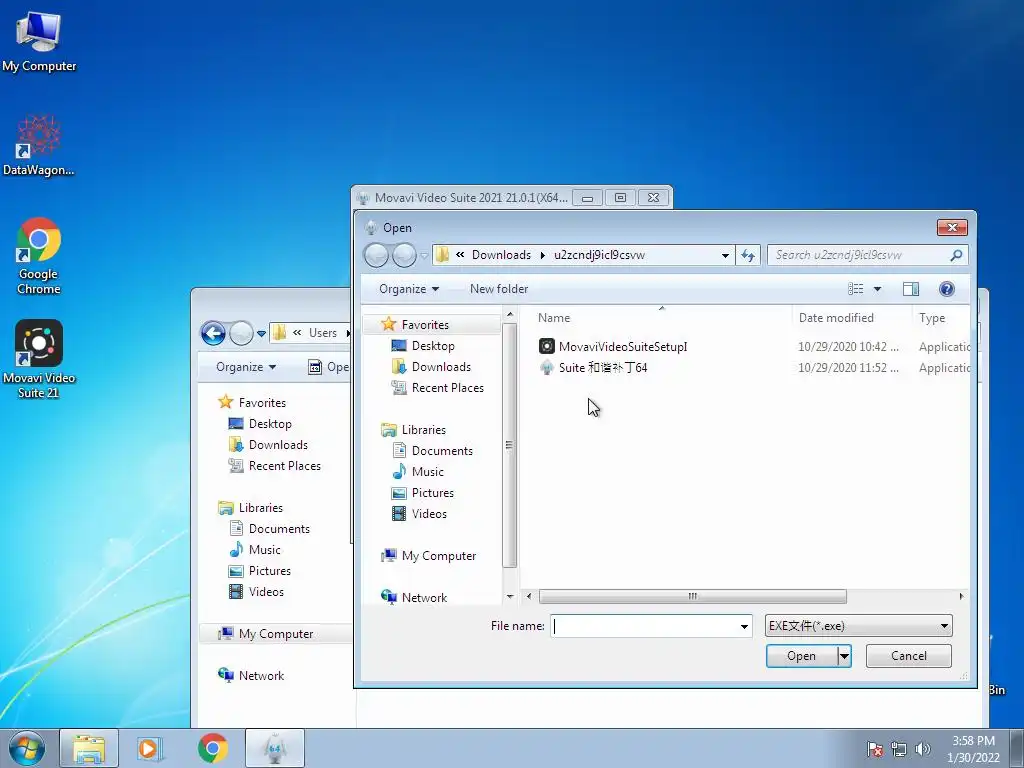The height and width of the screenshot is (768, 1024).
Task: Show the preview pane in Open dialog
Action: tap(911, 289)
